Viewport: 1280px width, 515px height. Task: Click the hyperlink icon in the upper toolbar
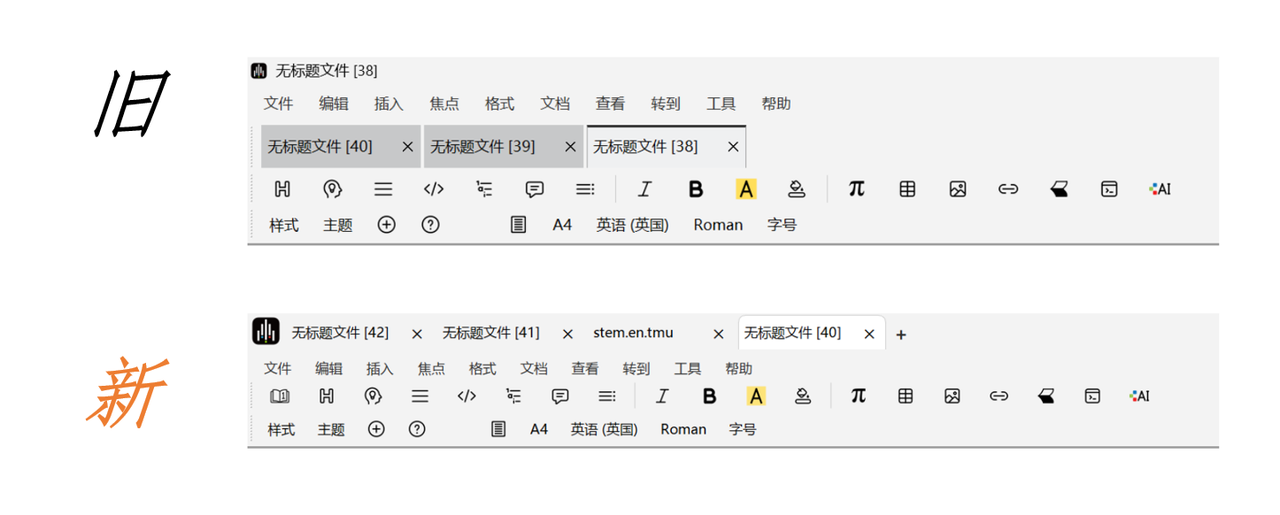click(1008, 189)
